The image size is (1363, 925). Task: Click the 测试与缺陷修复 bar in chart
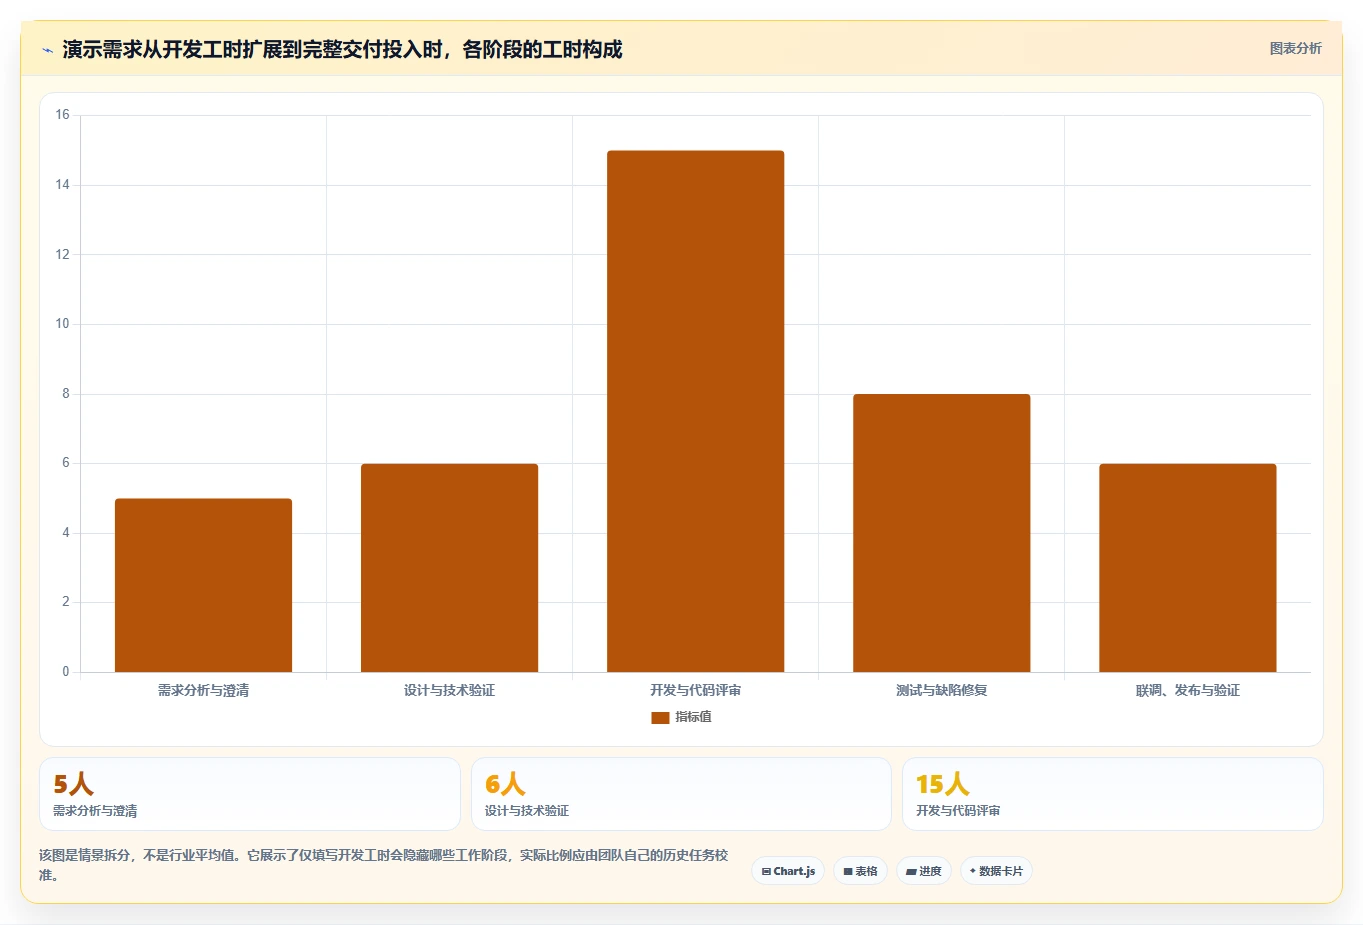[x=941, y=533]
